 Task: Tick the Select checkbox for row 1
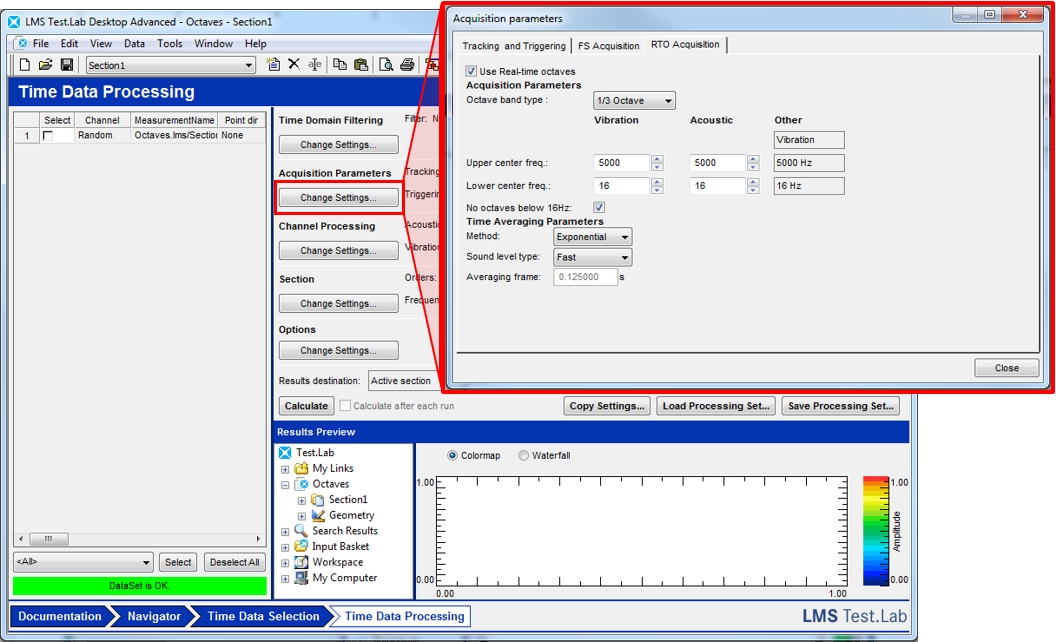48,135
